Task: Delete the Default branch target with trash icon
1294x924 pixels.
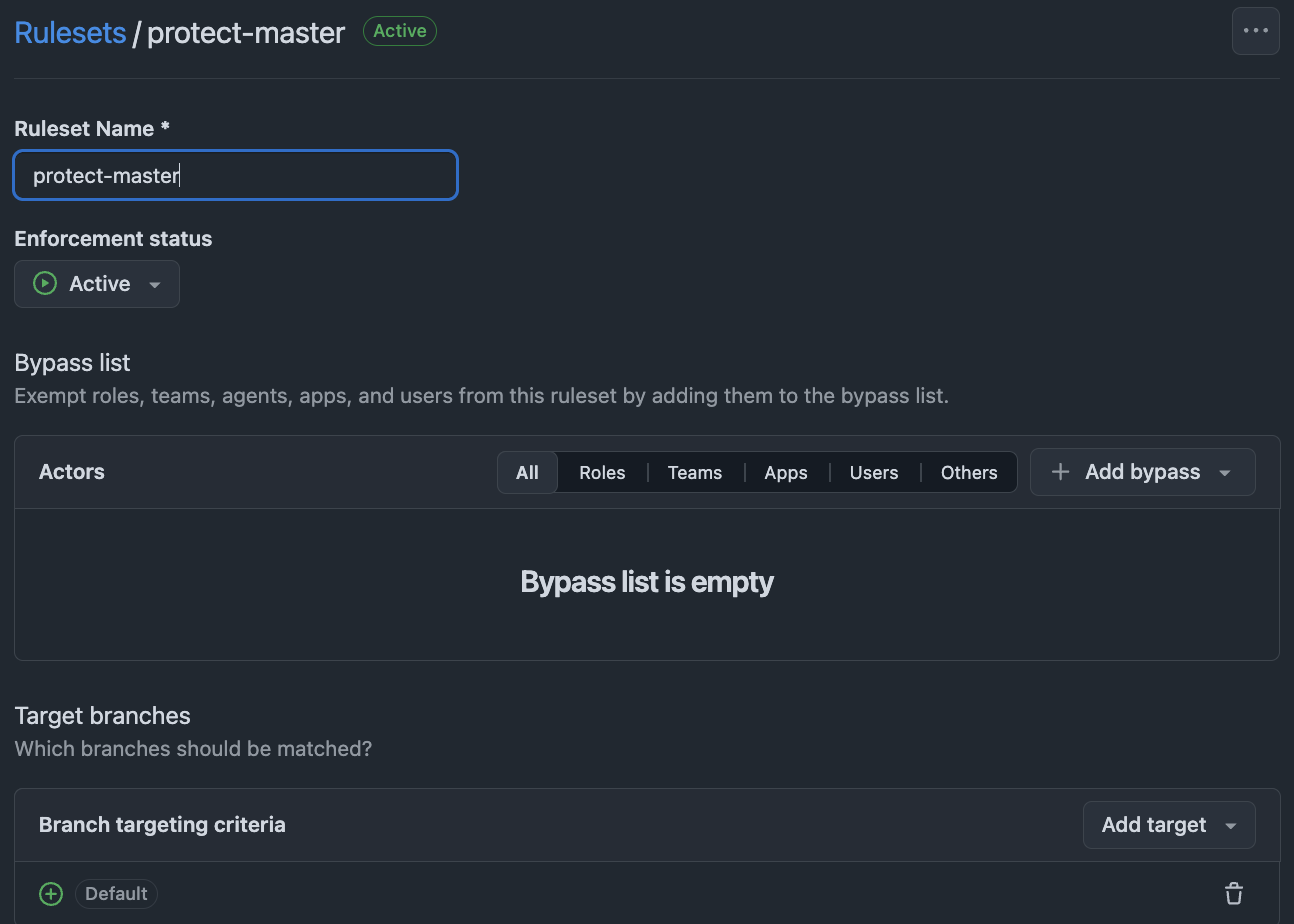Action: tap(1234, 893)
